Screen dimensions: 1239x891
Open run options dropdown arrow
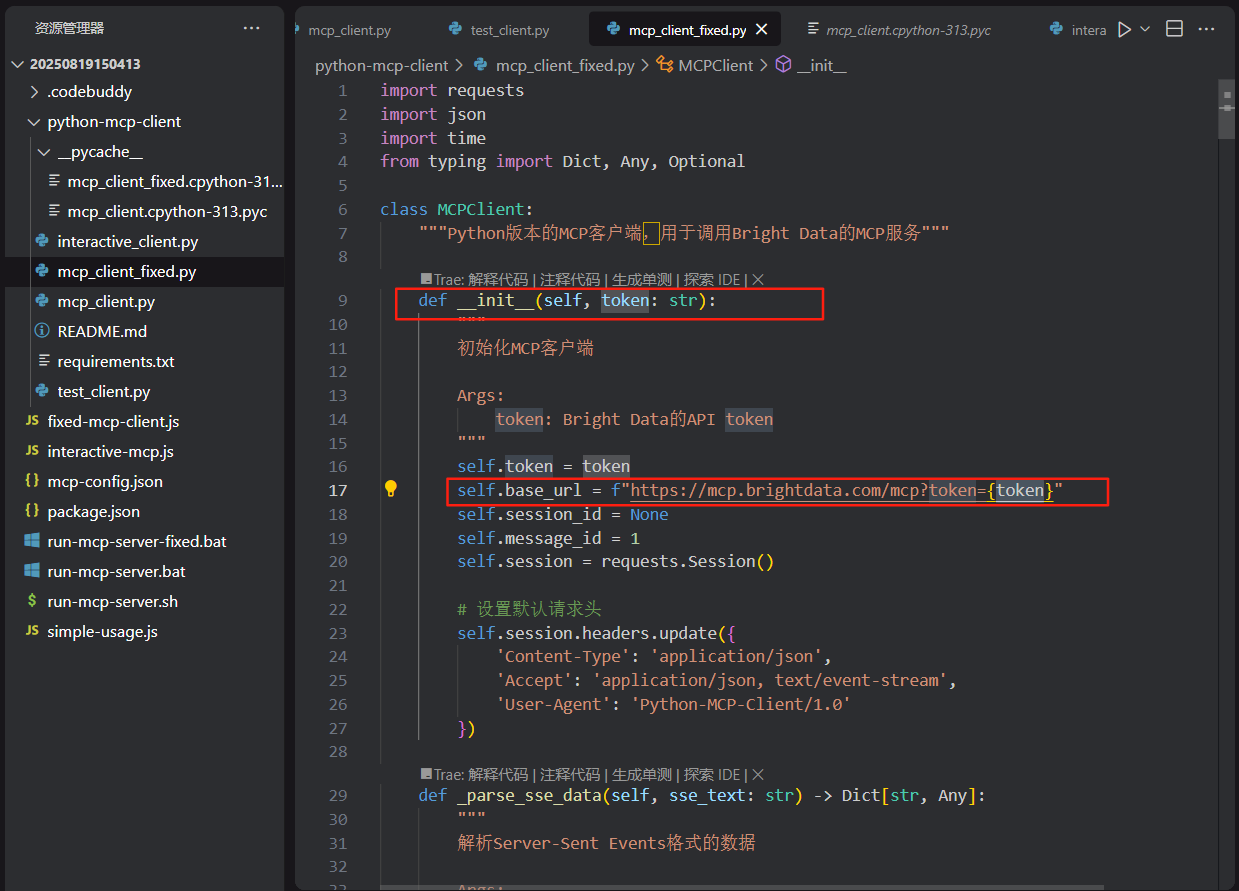[1146, 30]
